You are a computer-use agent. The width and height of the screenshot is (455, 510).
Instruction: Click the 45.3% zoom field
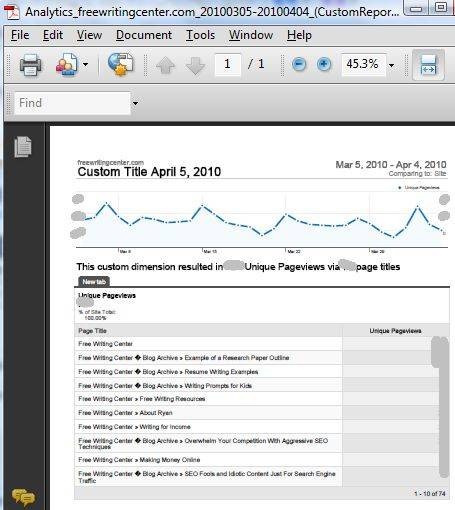click(363, 64)
